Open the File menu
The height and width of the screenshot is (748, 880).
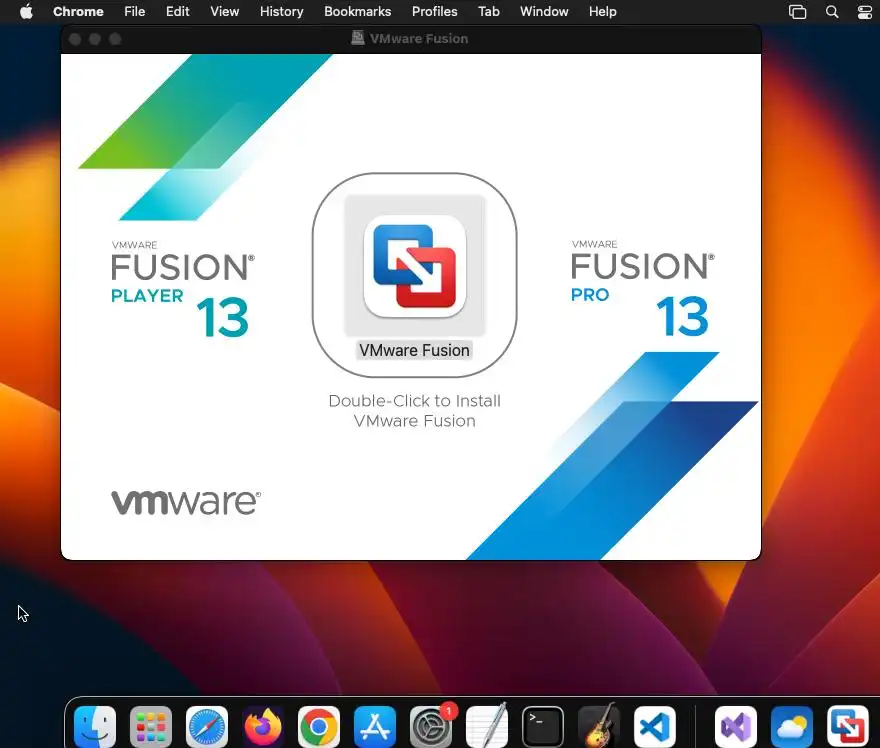coord(135,11)
